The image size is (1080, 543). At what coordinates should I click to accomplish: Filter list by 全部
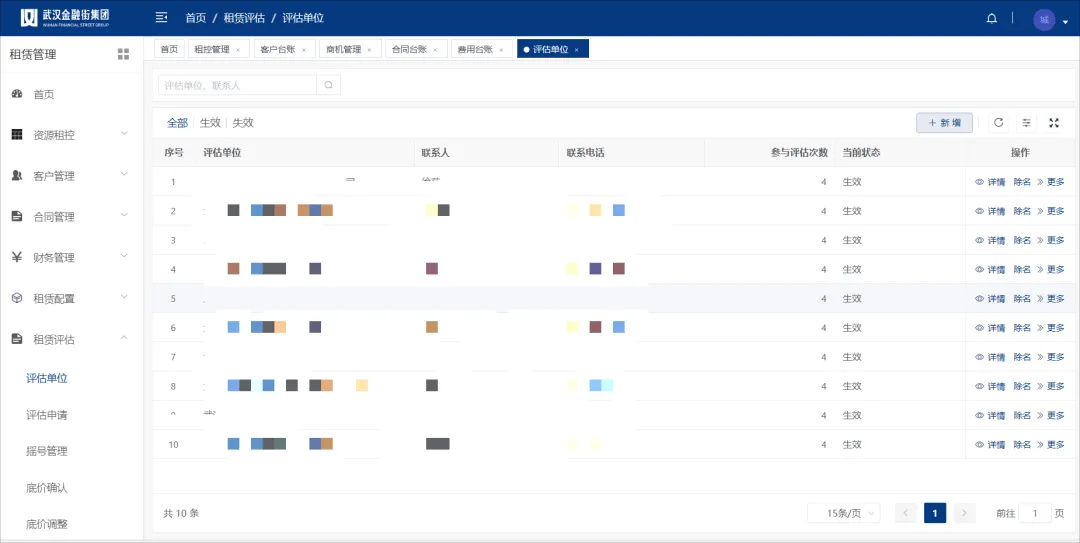pyautogui.click(x=177, y=123)
